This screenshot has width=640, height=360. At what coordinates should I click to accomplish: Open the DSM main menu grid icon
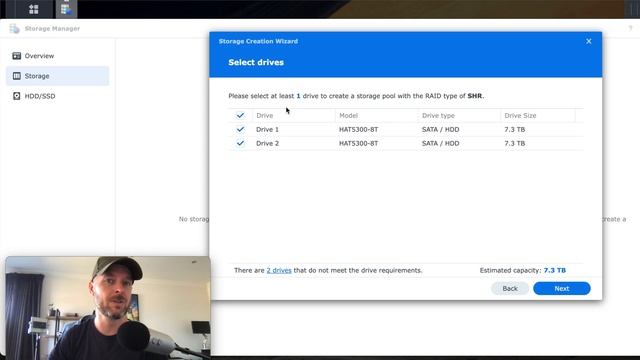click(34, 9)
